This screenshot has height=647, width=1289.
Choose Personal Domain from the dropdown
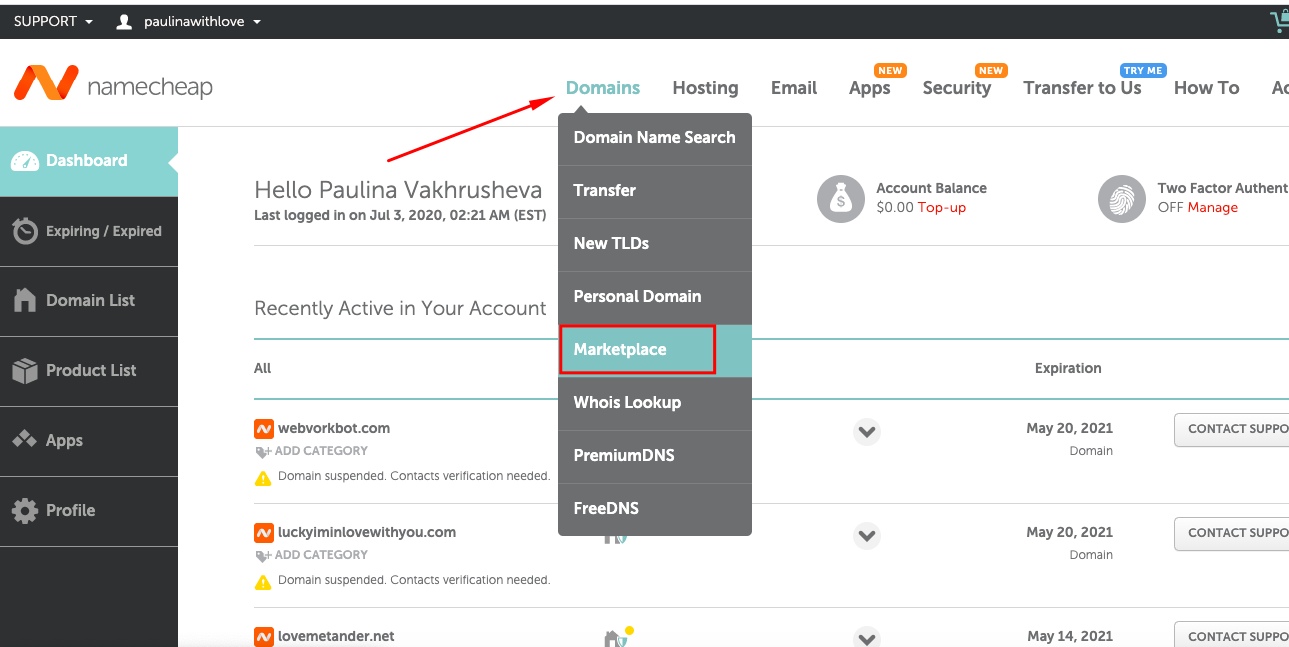coord(655,297)
